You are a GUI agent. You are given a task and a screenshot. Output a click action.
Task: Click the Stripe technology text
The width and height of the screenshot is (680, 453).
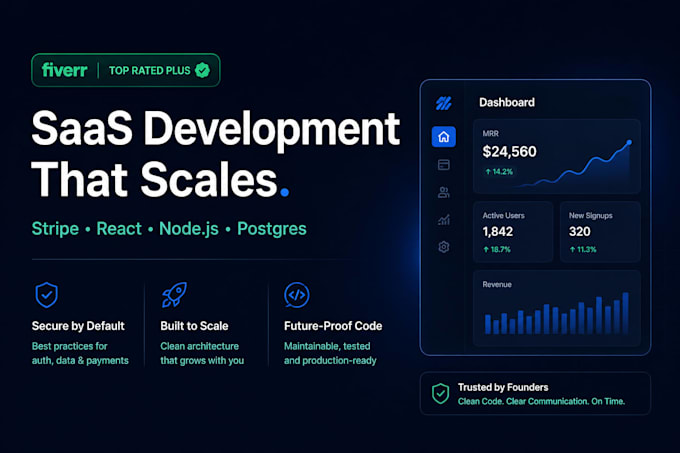point(55,229)
